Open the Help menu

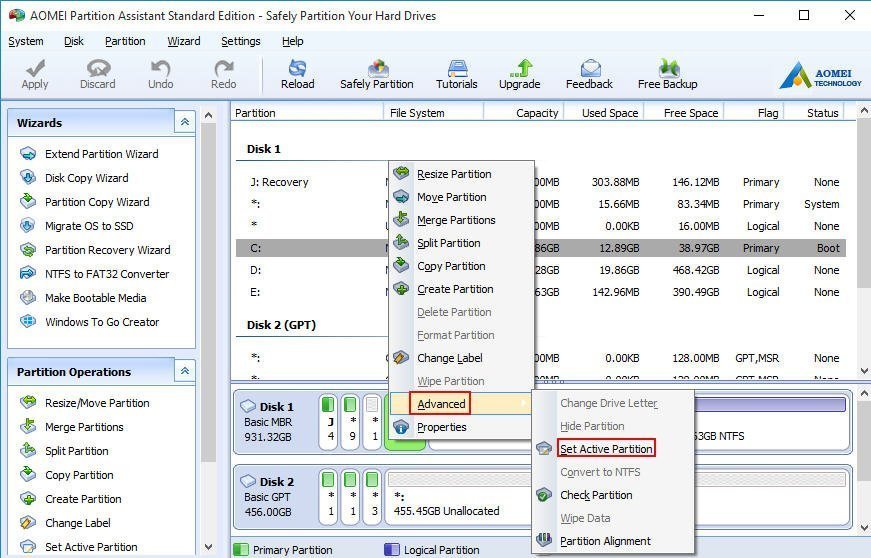point(293,41)
